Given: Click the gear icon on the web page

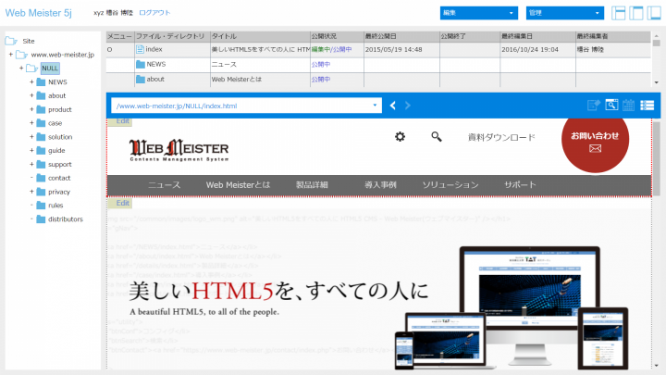Looking at the screenshot, I should click(400, 136).
